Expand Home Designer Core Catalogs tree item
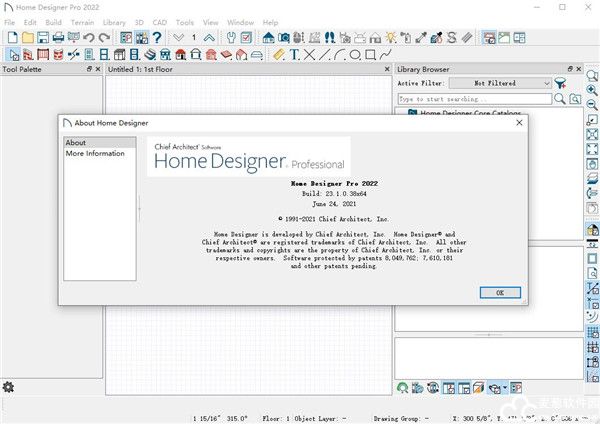This screenshot has height=424, width=600. [403, 113]
